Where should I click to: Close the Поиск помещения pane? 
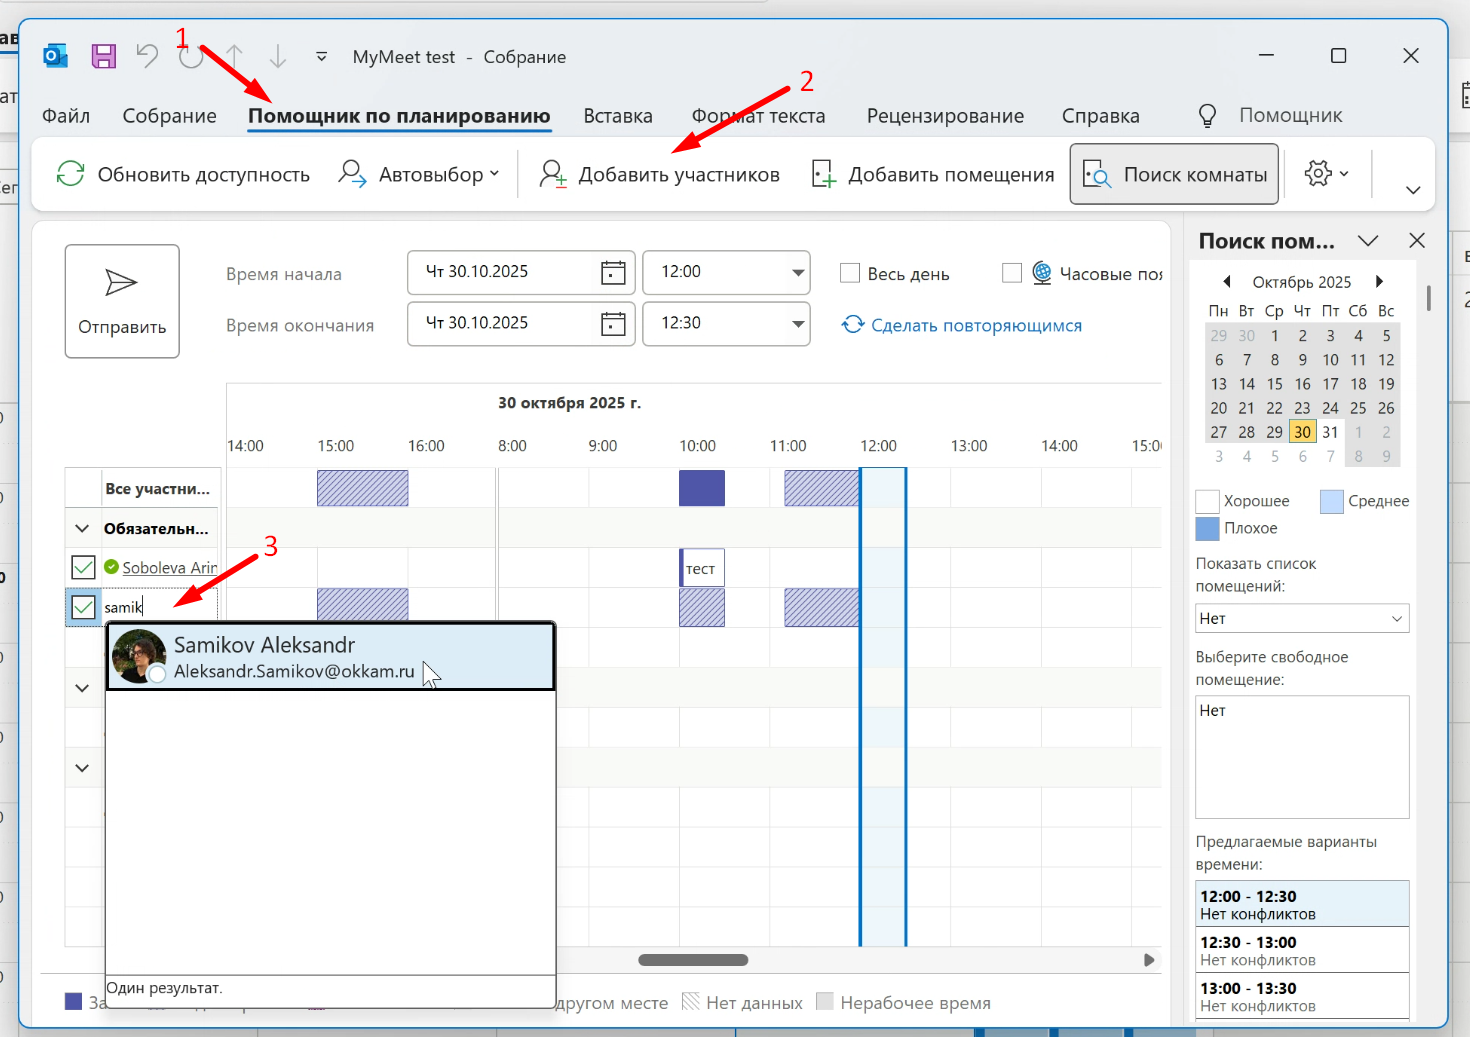[1417, 240]
